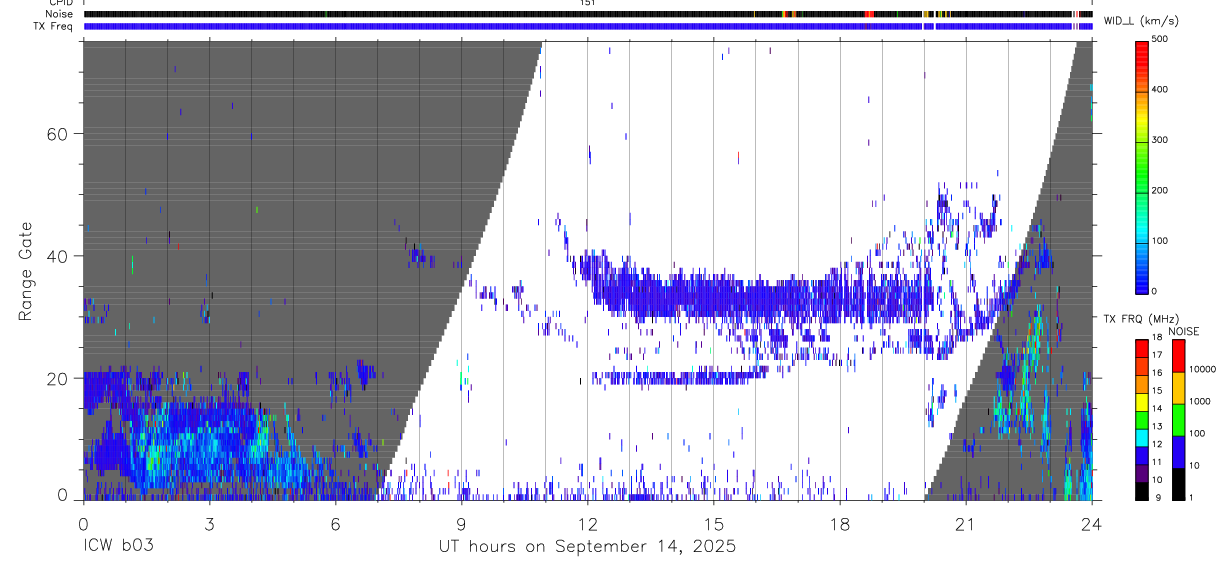Click the 500 tick on the WID scale
Viewport: 1228px width, 567px height.
(1160, 39)
